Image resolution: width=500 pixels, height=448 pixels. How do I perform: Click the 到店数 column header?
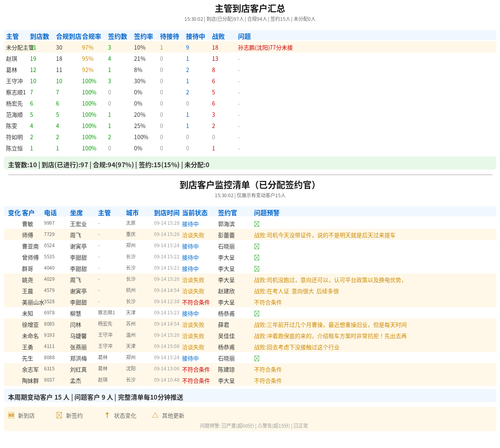tap(40, 36)
